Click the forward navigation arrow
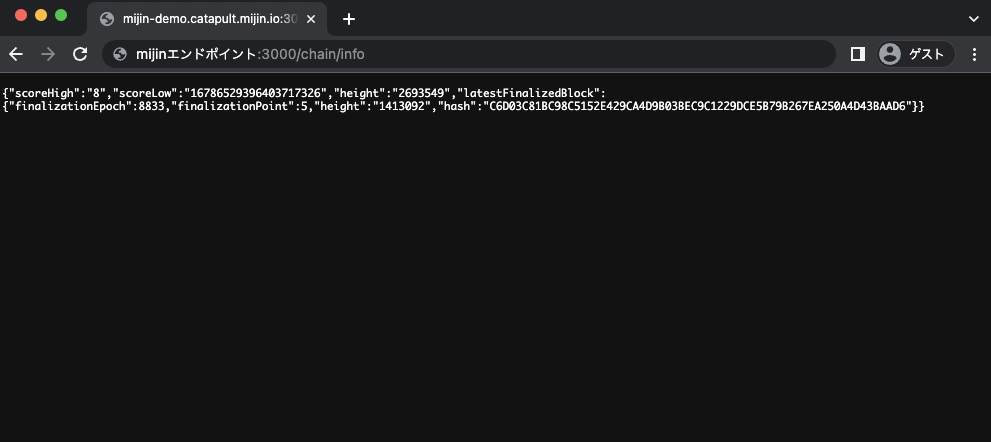The height and width of the screenshot is (442, 991). (x=47, y=54)
